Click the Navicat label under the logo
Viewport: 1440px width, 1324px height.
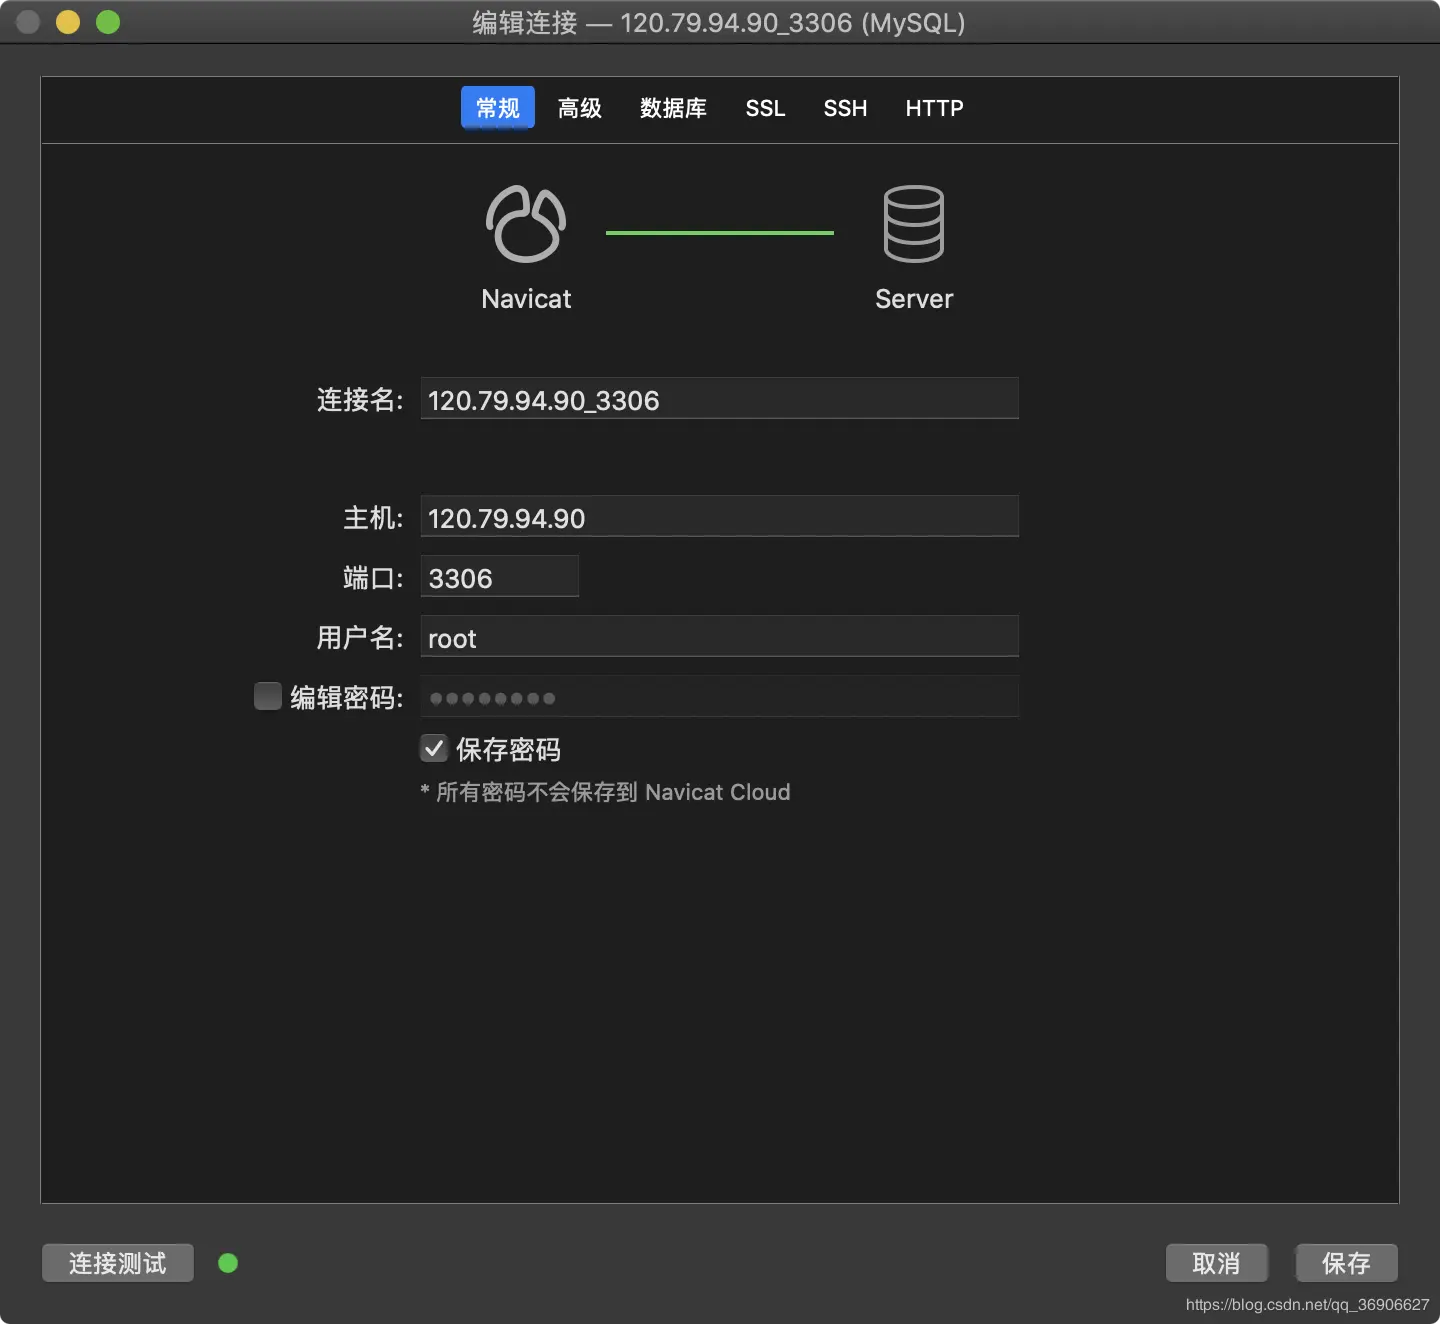click(526, 299)
